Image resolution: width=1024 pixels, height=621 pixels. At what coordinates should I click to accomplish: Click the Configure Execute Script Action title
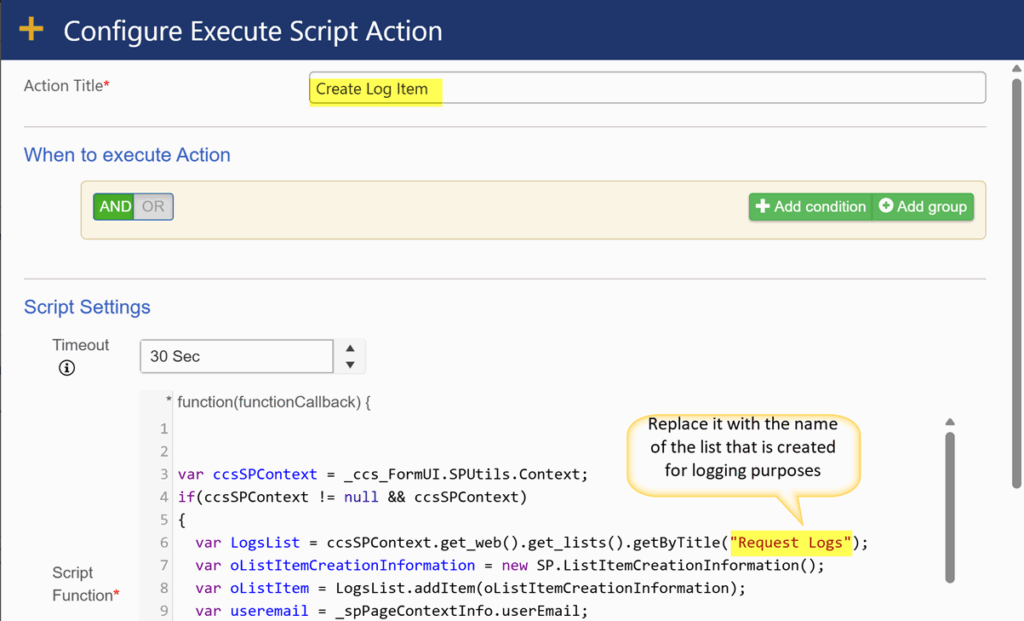tap(253, 31)
